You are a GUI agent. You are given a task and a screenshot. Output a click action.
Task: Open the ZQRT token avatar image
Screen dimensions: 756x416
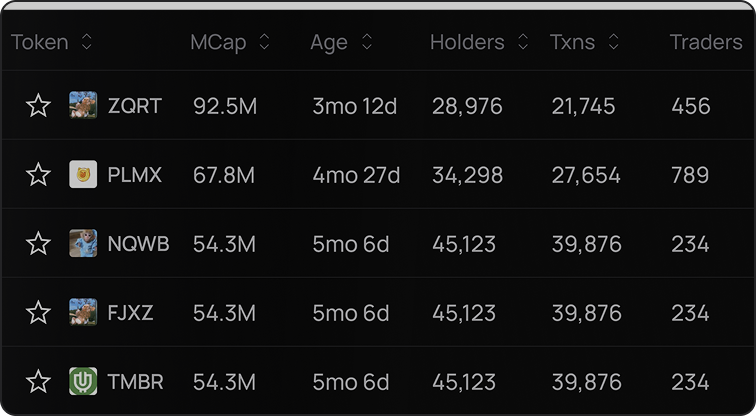[x=83, y=105]
